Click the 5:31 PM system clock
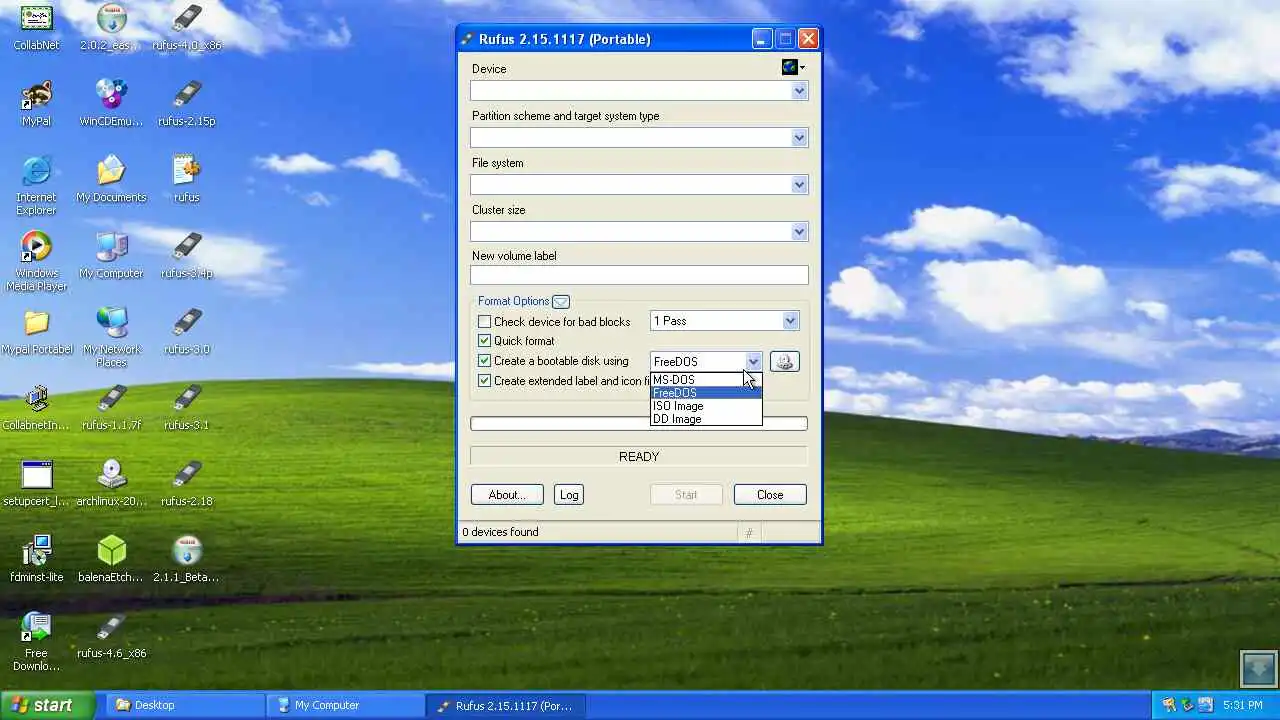This screenshot has height=720, width=1280. point(1242,705)
